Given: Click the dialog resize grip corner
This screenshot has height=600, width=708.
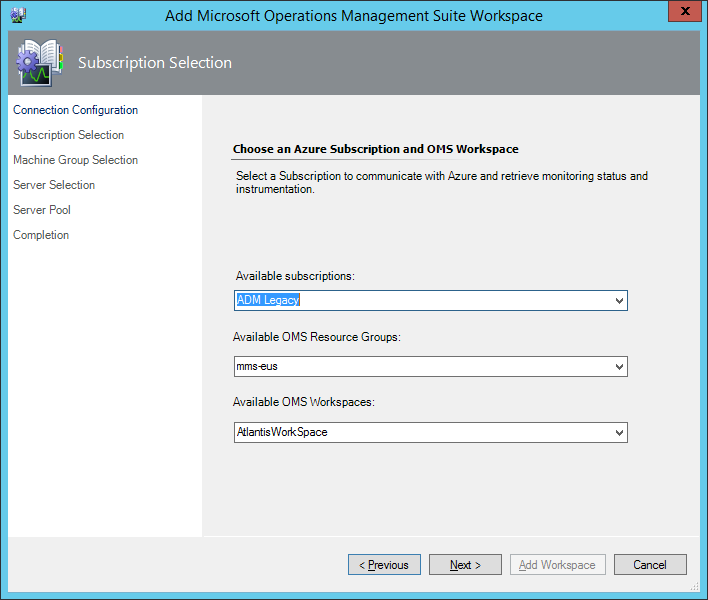Looking at the screenshot, I should [694, 586].
